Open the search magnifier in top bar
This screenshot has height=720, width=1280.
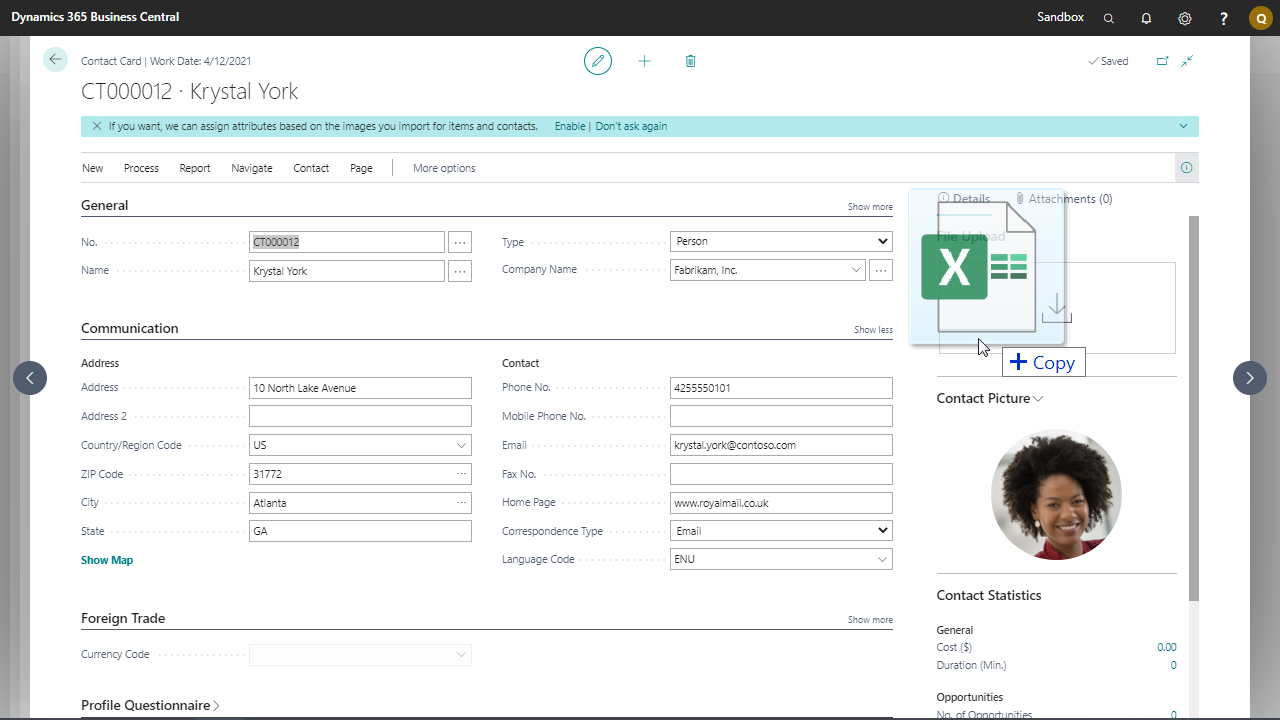[1108, 18]
